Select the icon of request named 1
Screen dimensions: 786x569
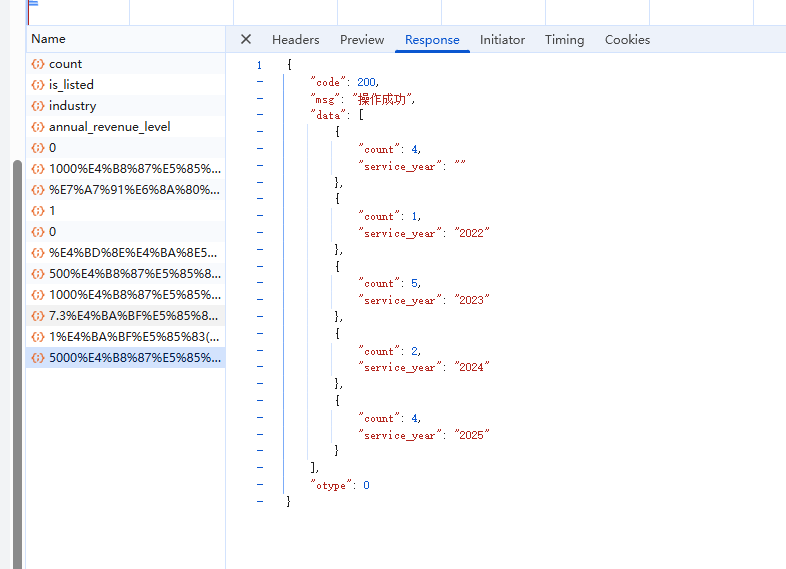pyautogui.click(x=38, y=211)
